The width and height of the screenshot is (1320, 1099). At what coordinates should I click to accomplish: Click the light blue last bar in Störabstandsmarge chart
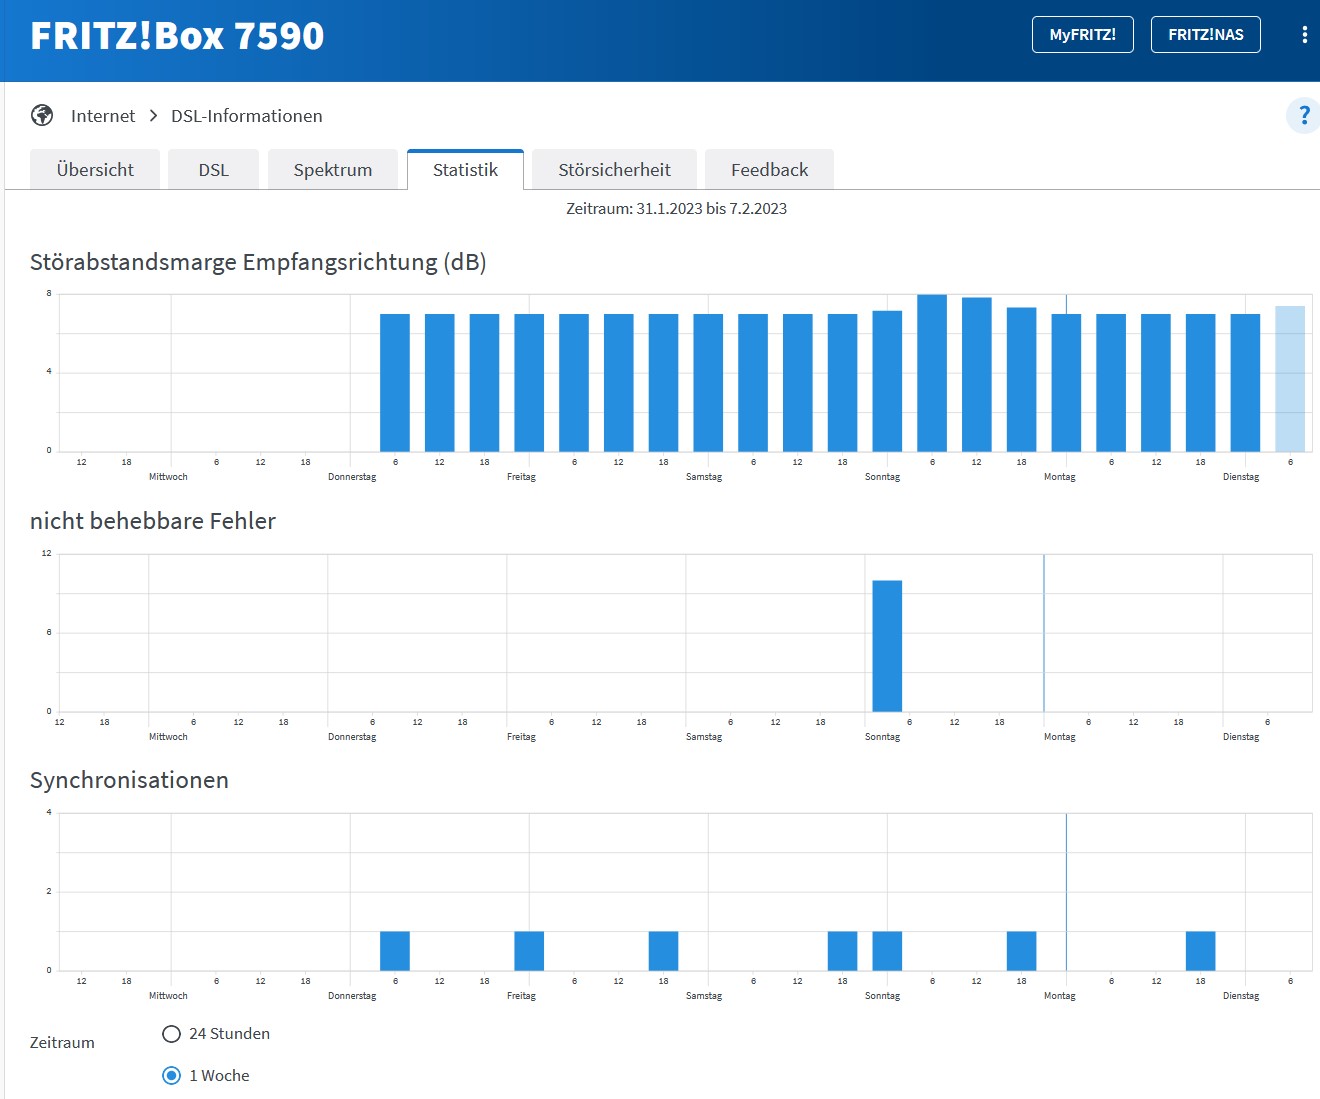[x=1289, y=379]
